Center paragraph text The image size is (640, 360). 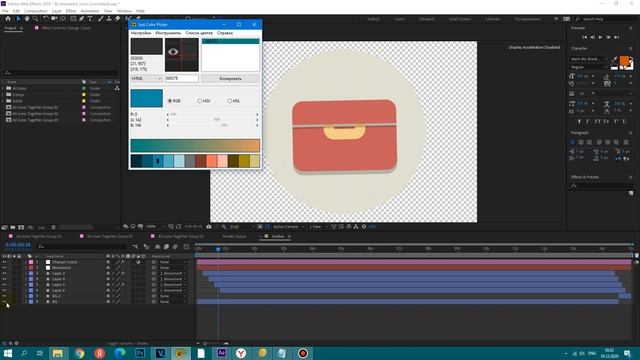[x=581, y=142]
